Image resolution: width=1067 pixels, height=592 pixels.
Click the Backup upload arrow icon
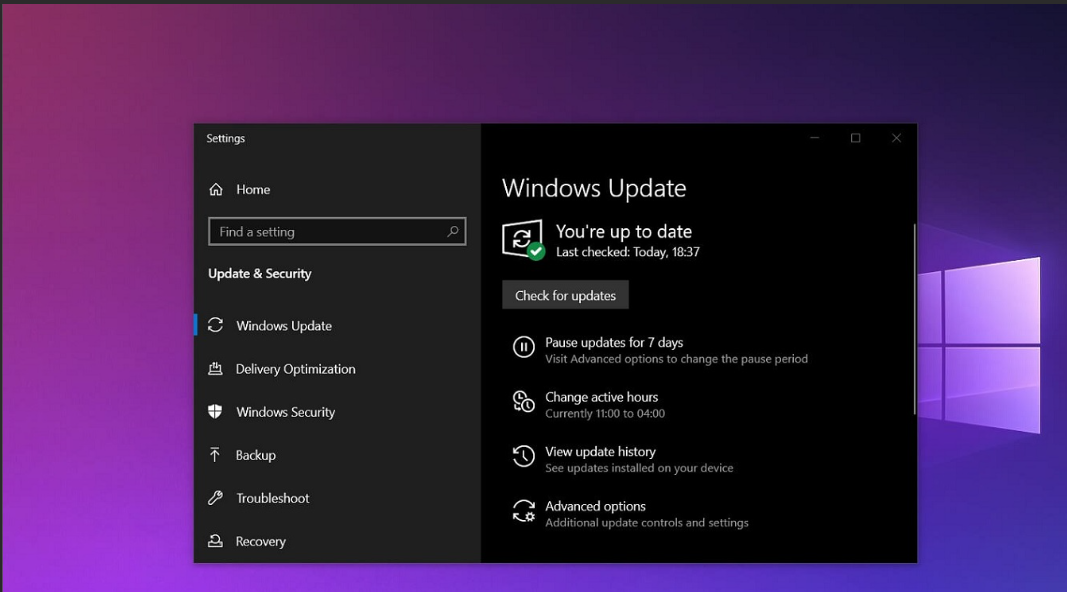point(215,455)
